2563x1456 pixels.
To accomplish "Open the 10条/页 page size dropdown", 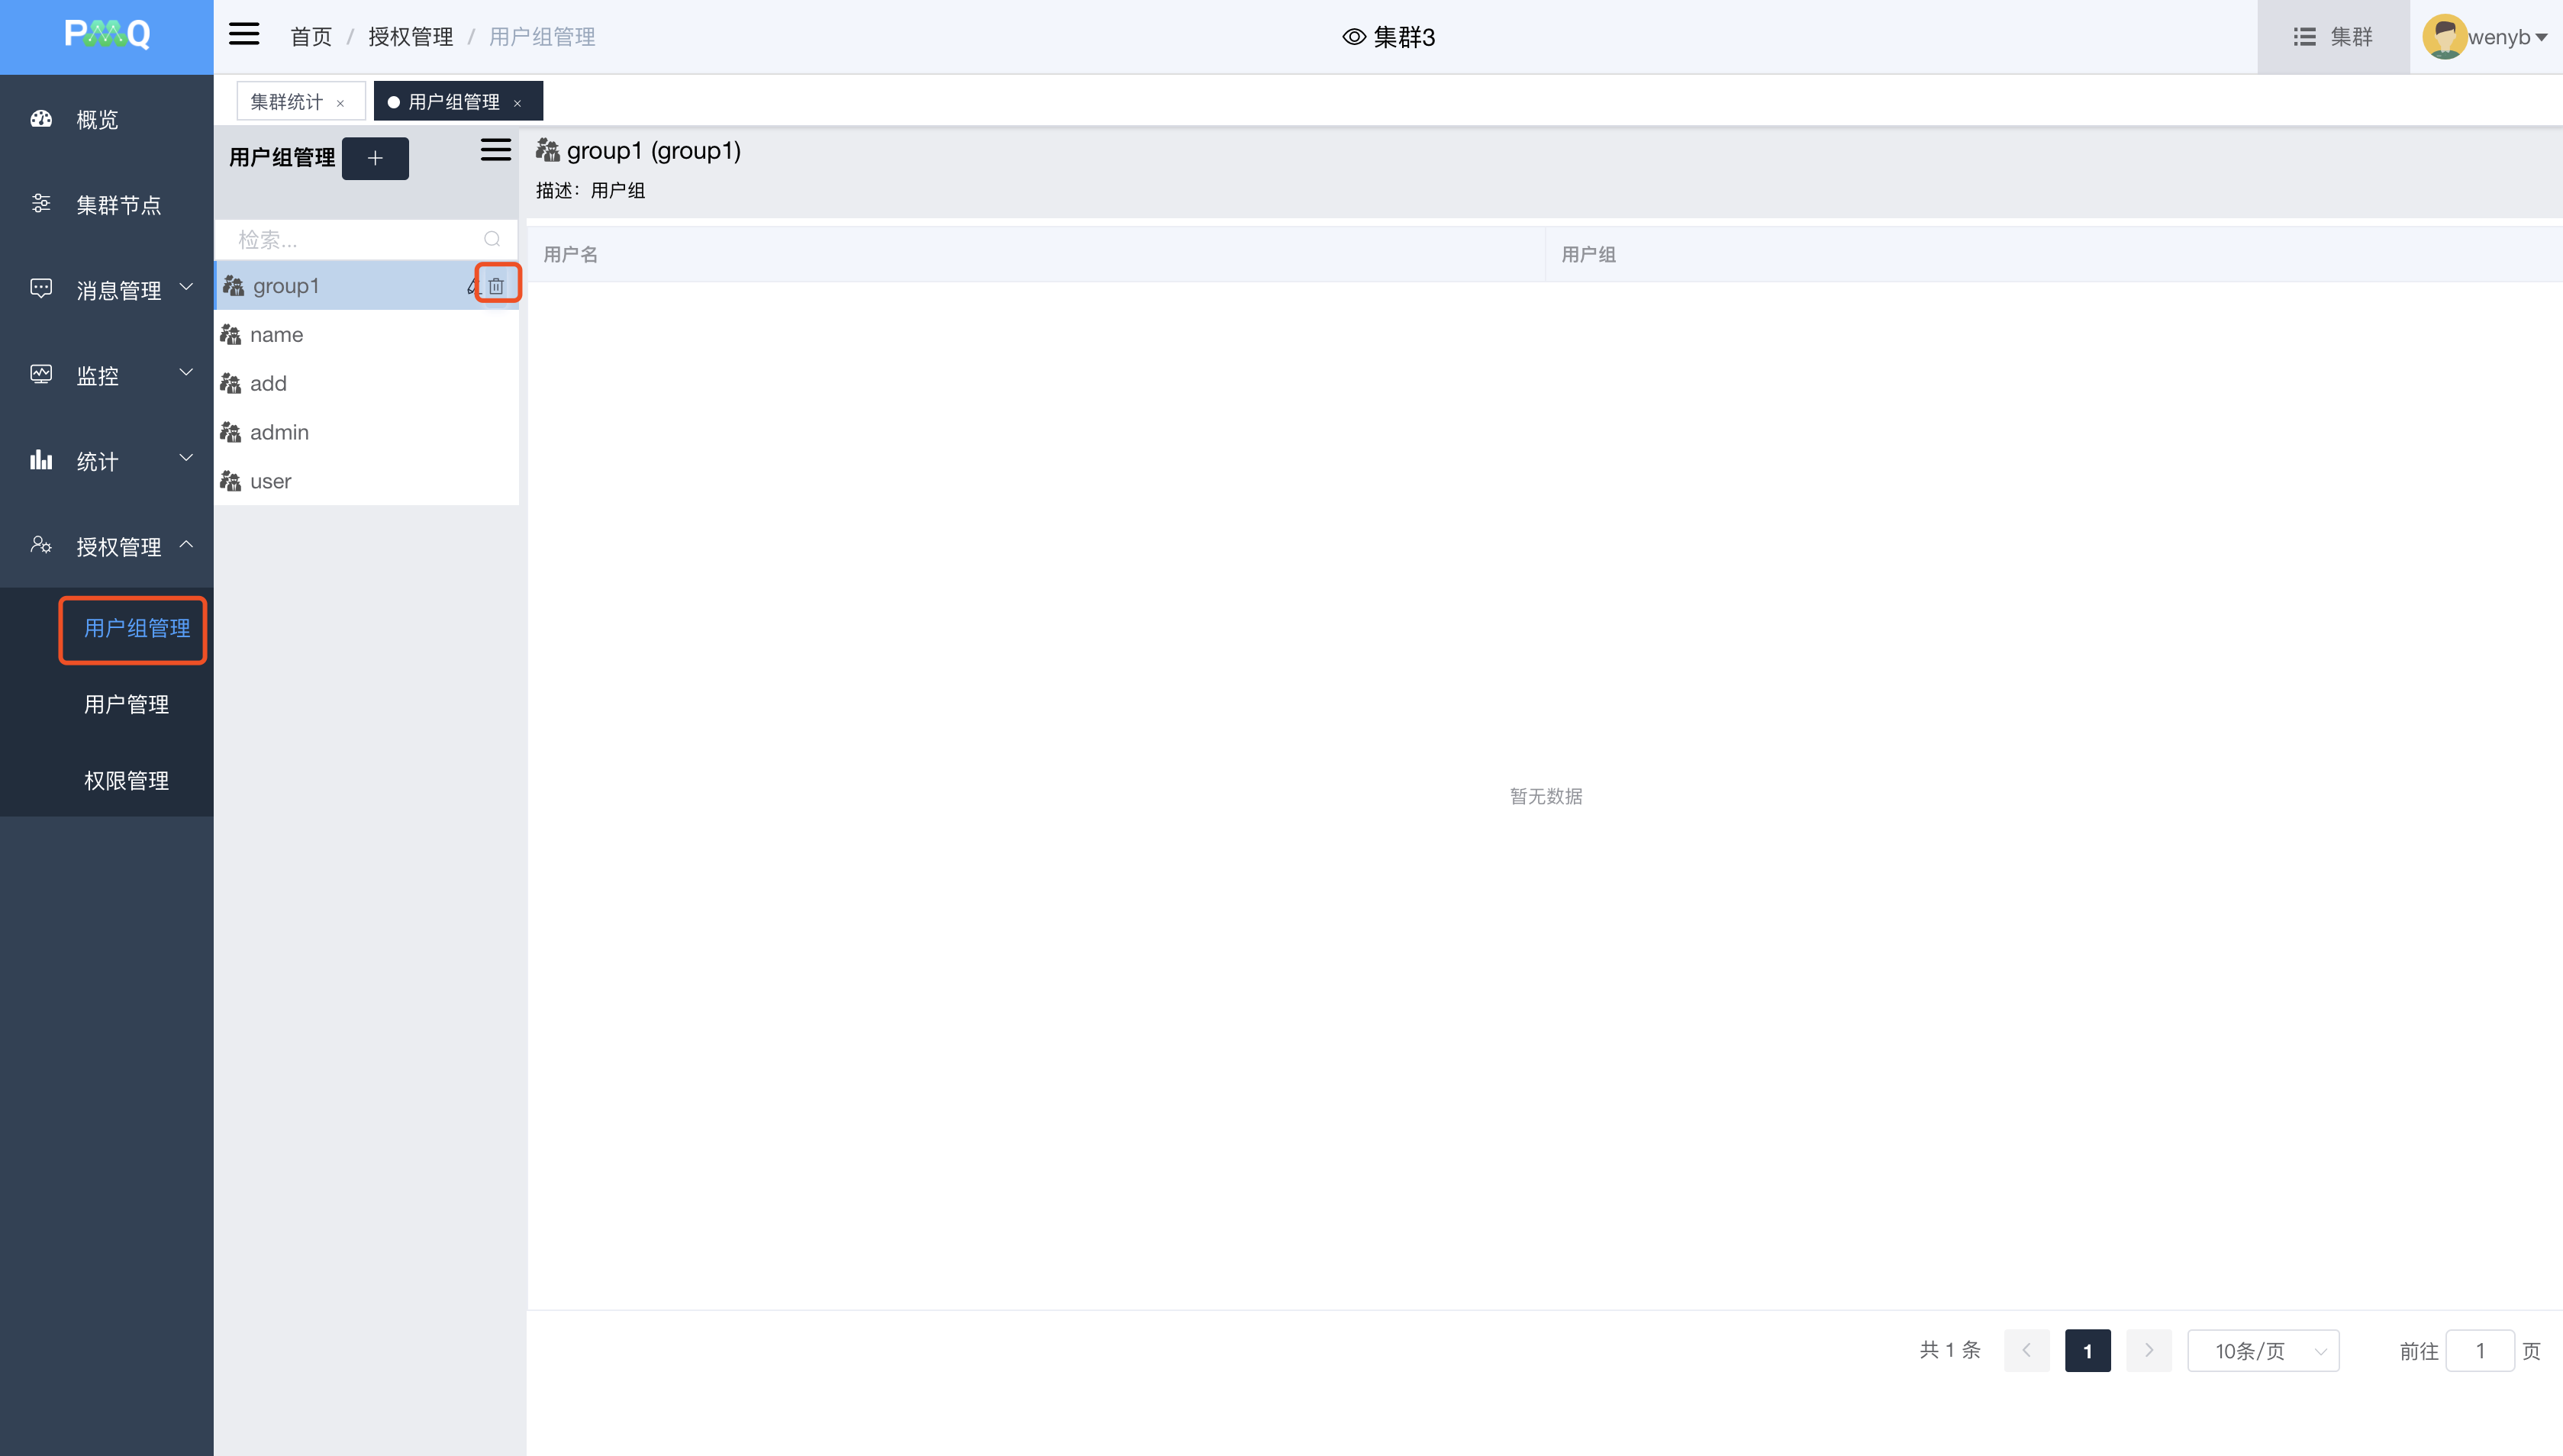I will 2262,1351.
